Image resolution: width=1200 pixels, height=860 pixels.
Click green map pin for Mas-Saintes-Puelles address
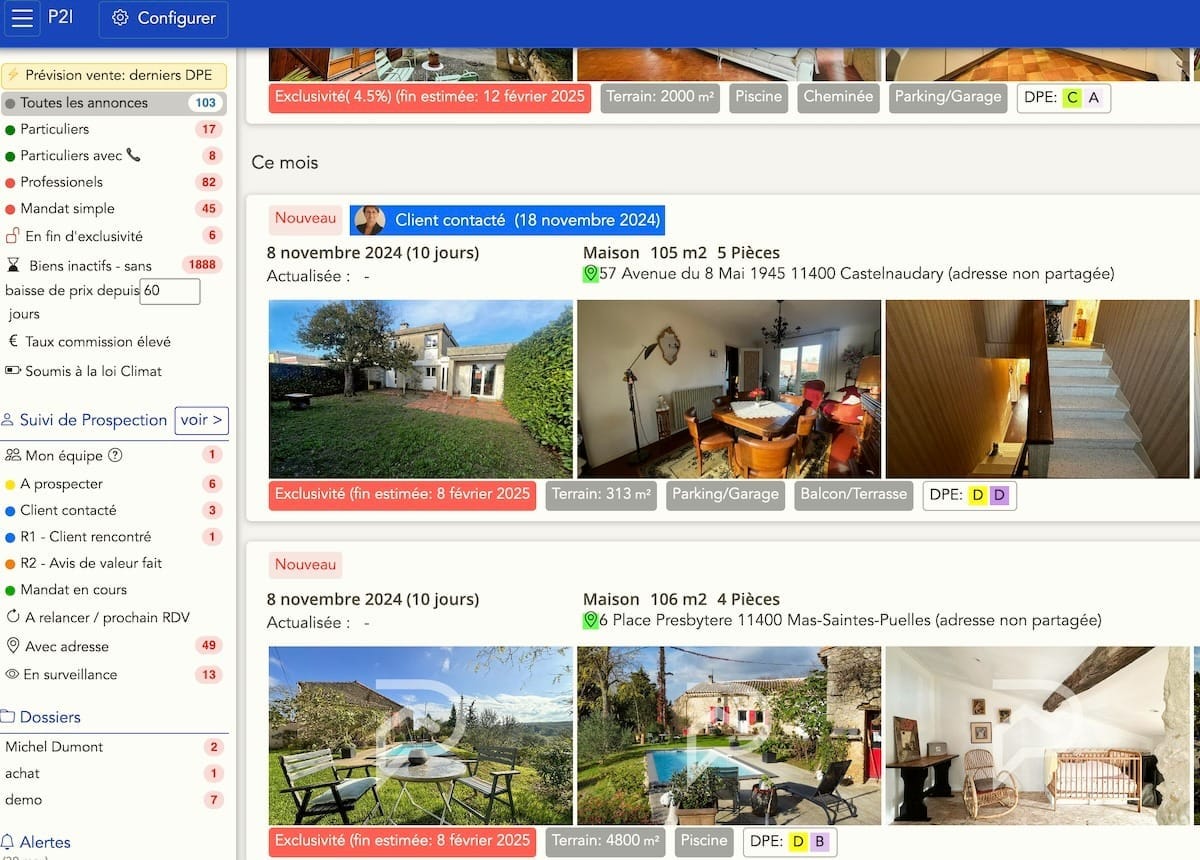pos(590,621)
